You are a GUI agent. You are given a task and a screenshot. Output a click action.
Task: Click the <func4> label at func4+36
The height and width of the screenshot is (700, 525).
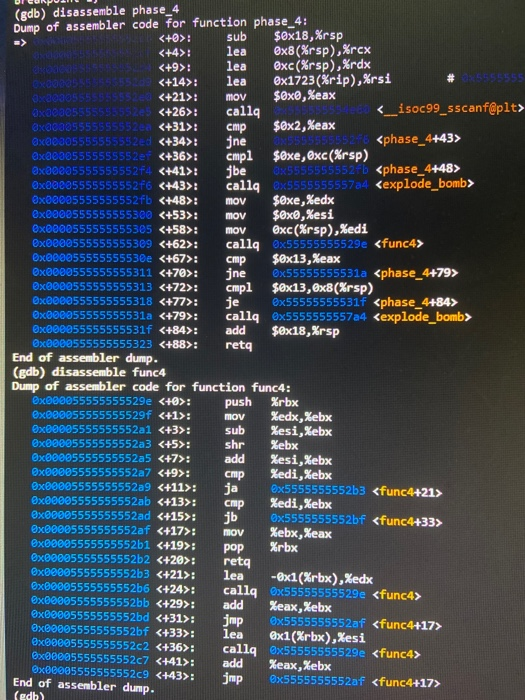(396, 654)
